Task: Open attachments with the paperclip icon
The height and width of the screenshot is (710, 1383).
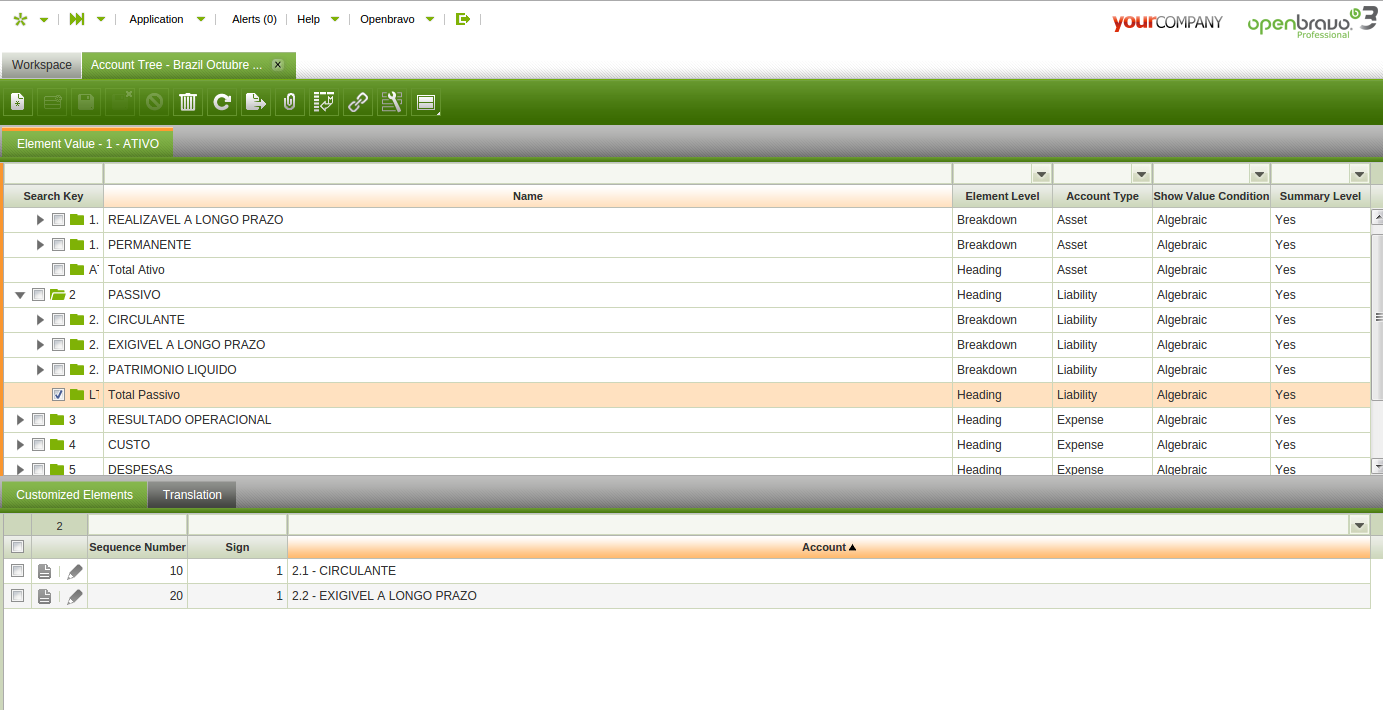Action: click(x=289, y=102)
